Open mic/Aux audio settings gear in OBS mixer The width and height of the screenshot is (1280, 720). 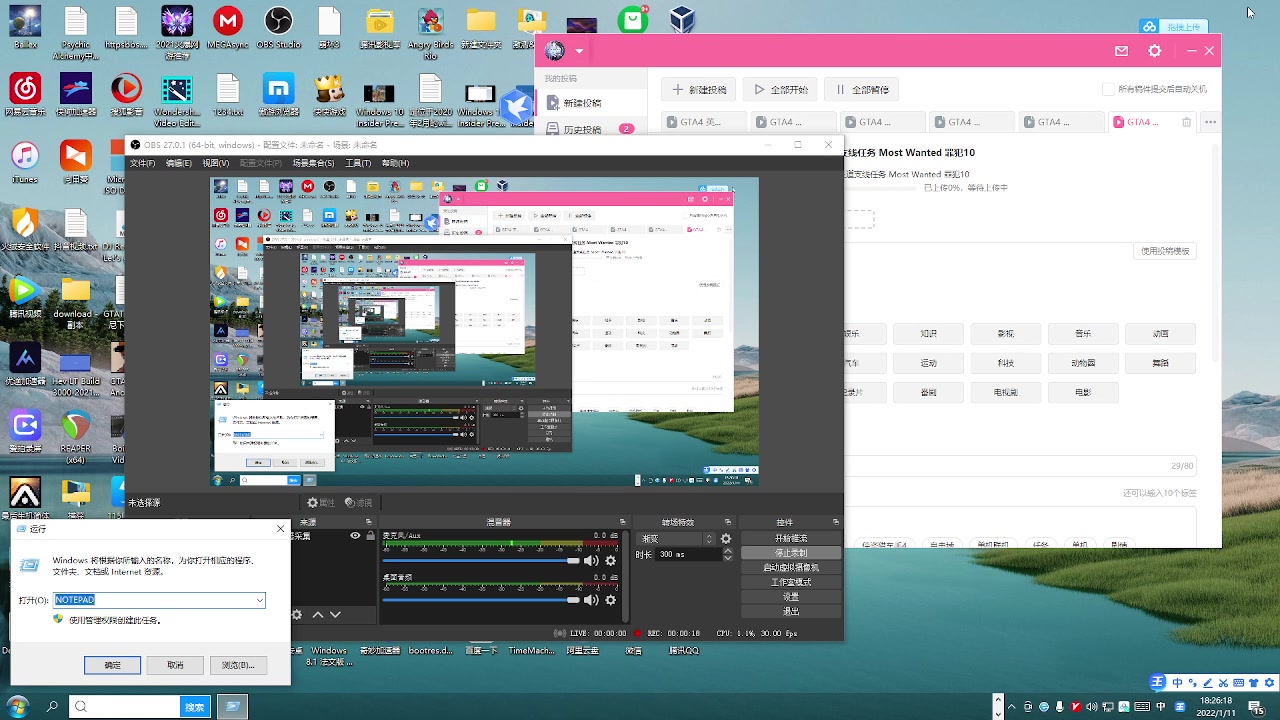(611, 561)
